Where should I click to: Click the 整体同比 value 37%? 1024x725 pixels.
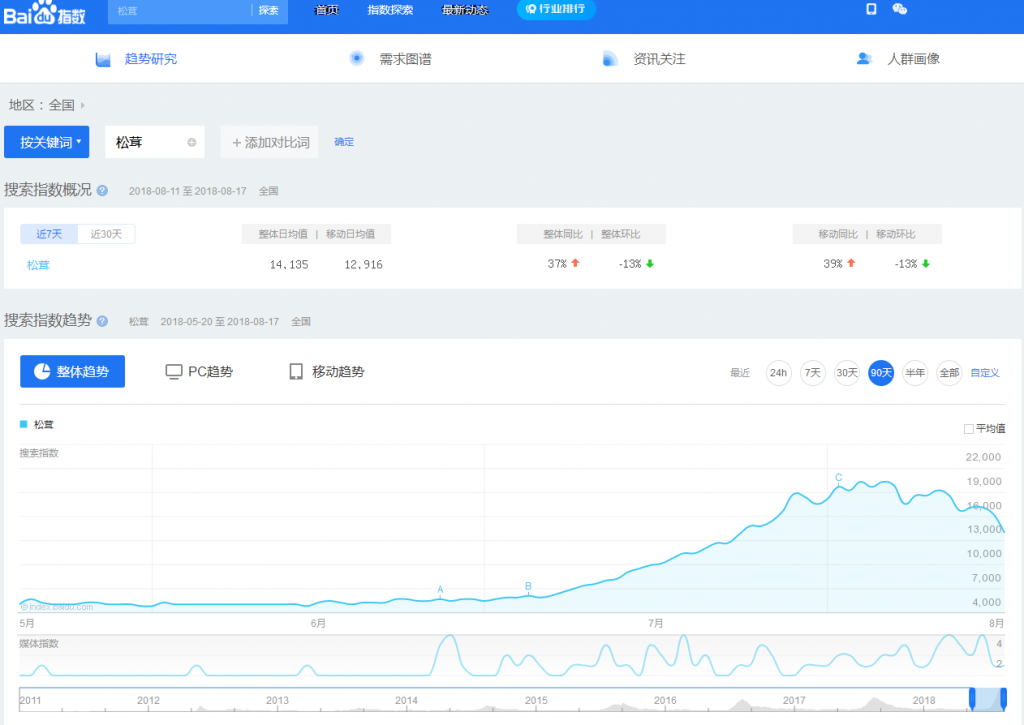coord(557,264)
